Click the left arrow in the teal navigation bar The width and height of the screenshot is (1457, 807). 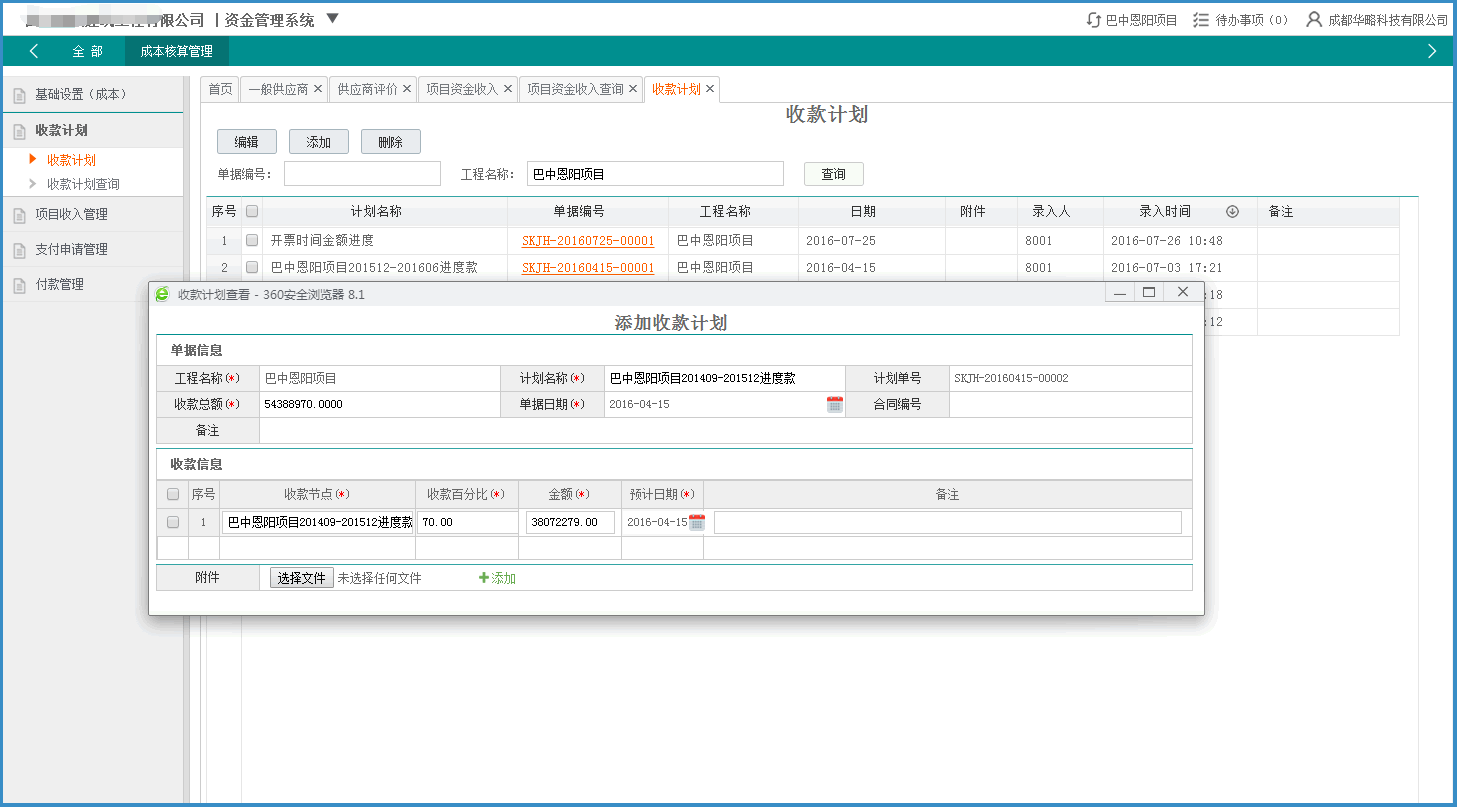pos(34,51)
